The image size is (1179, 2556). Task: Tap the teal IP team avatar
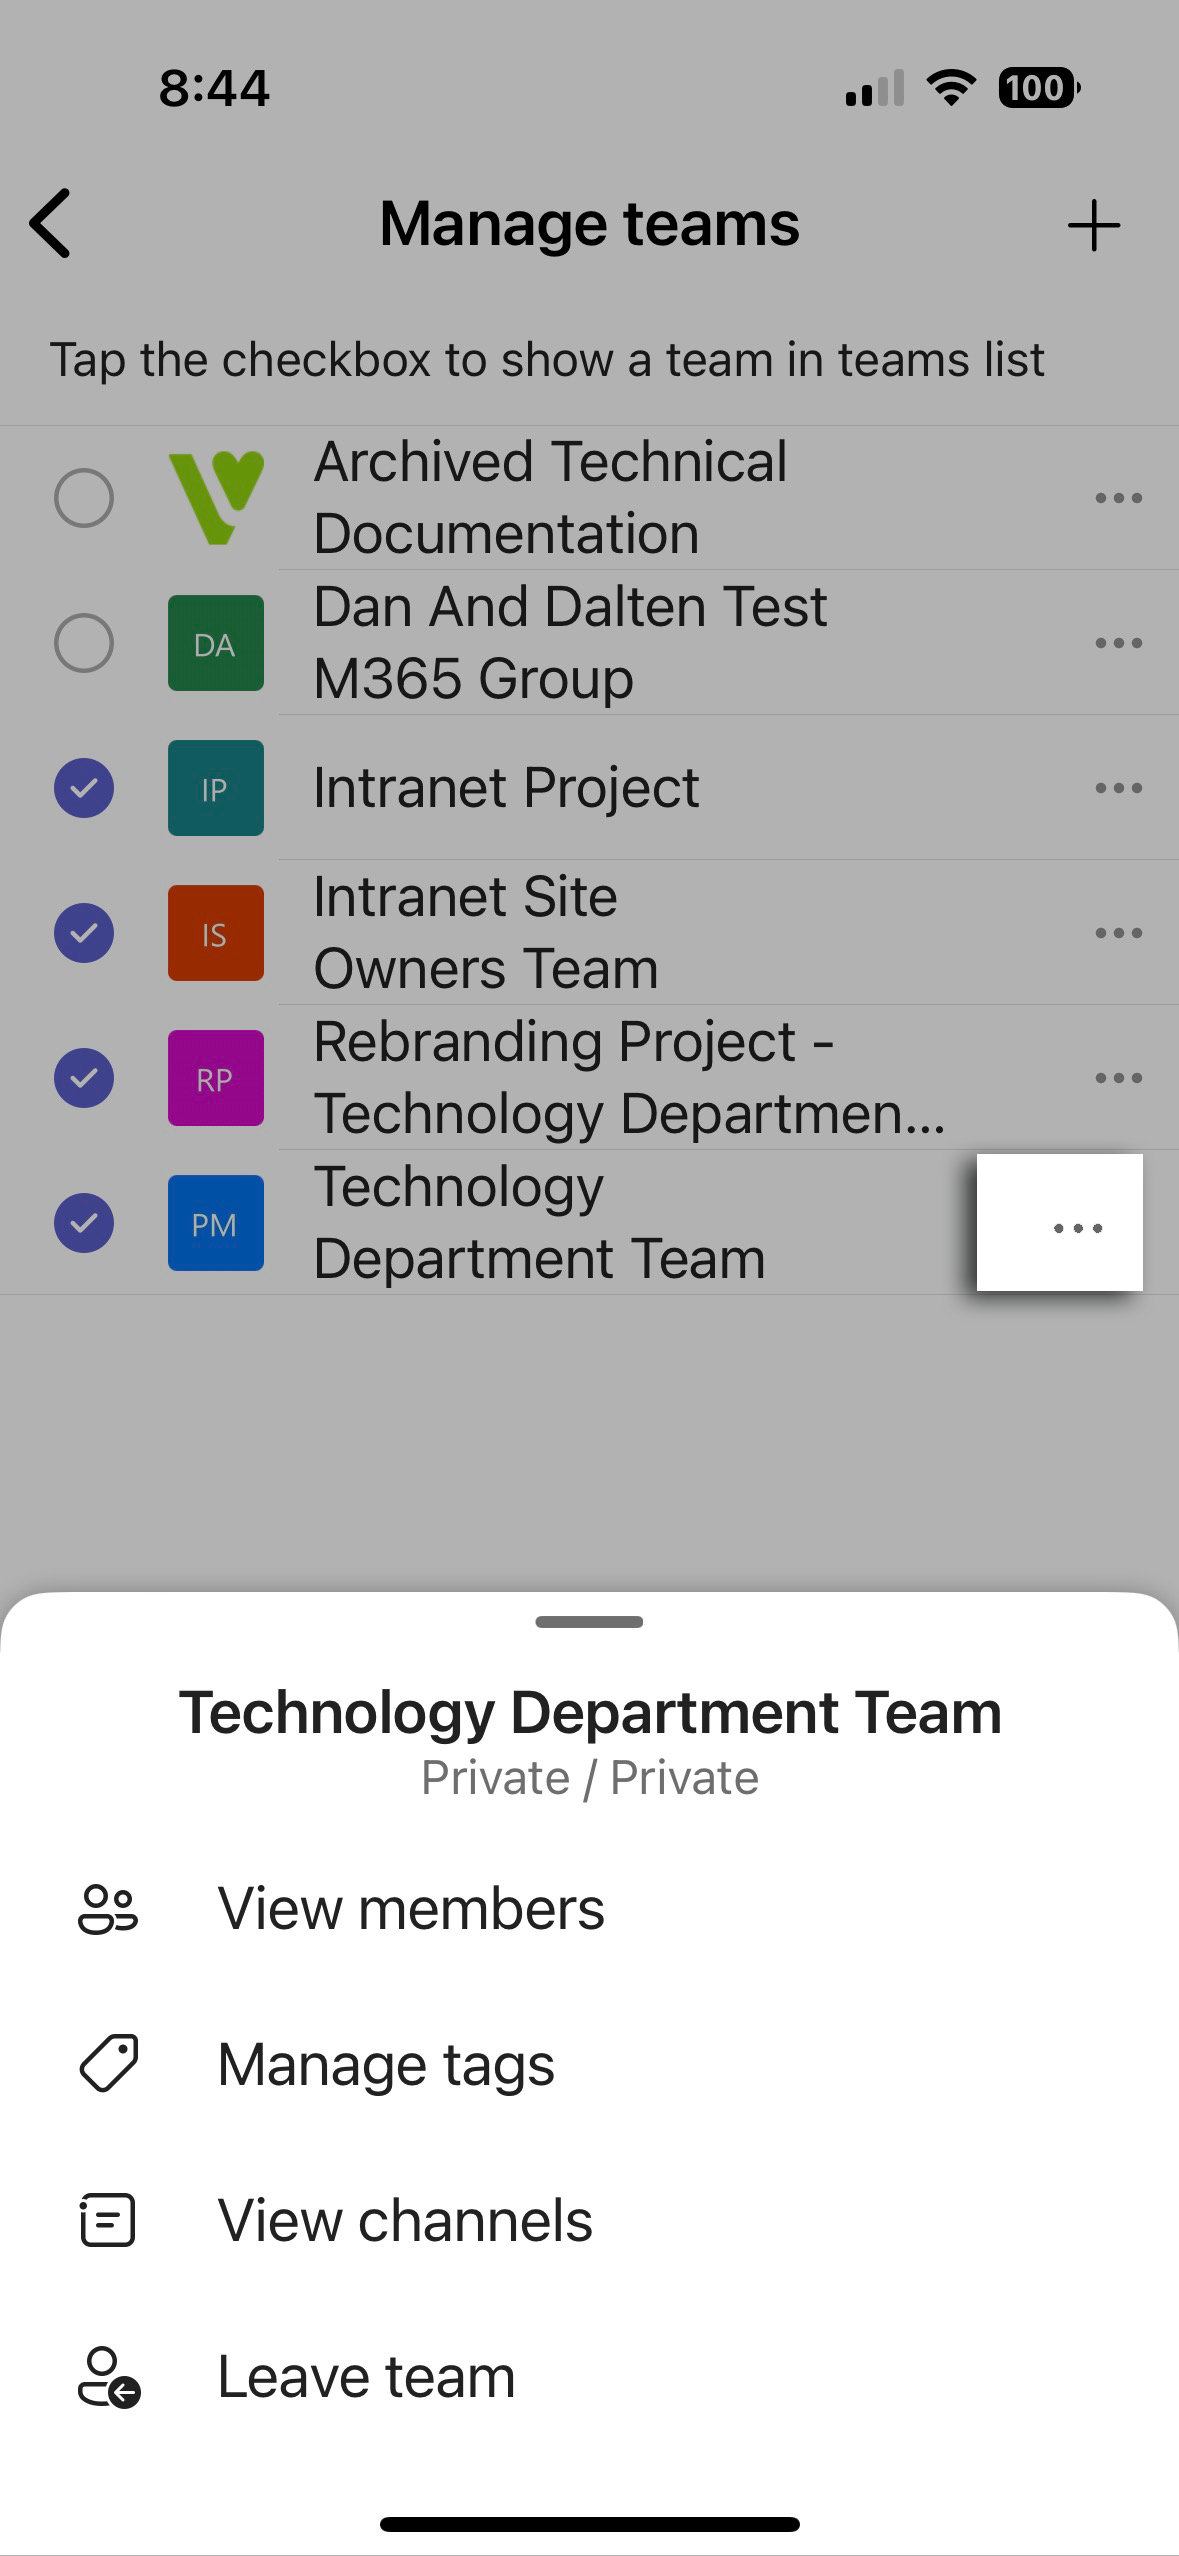click(x=216, y=788)
